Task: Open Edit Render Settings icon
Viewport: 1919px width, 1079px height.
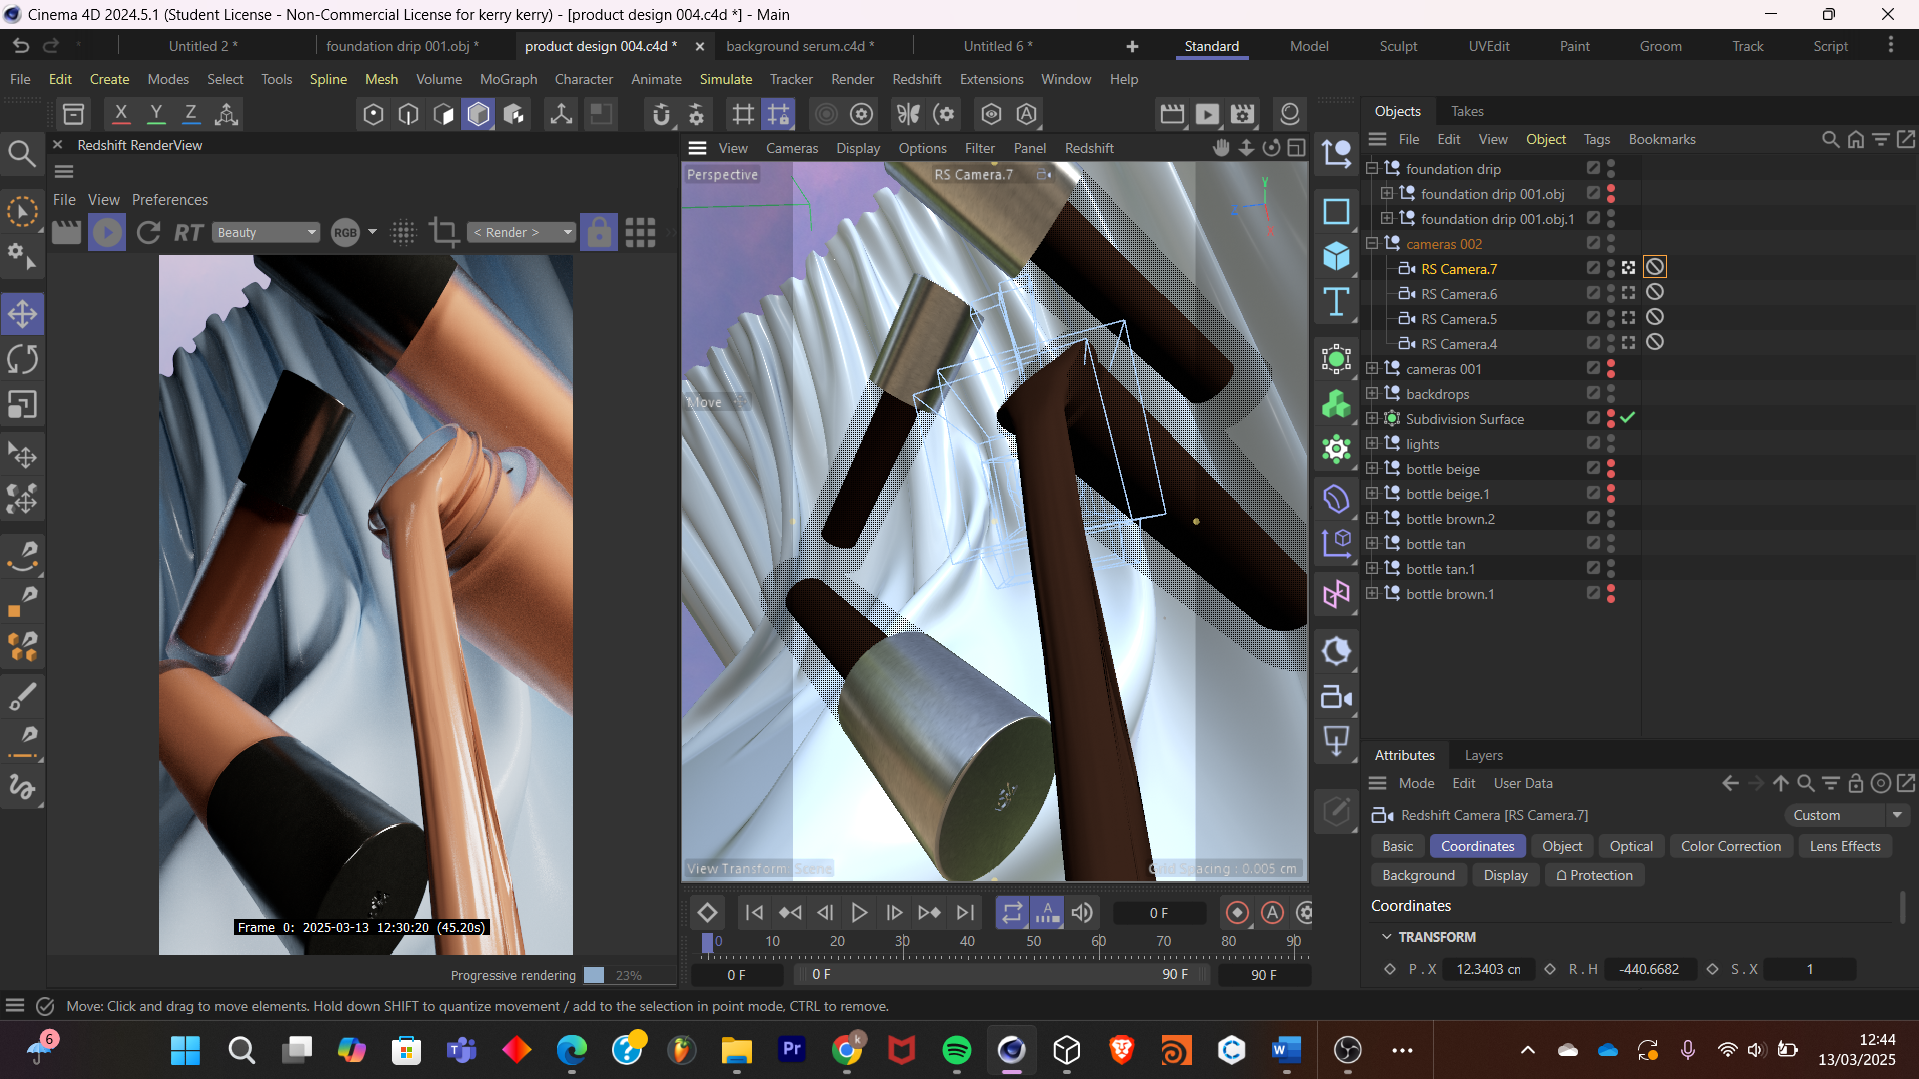Action: click(x=1242, y=114)
